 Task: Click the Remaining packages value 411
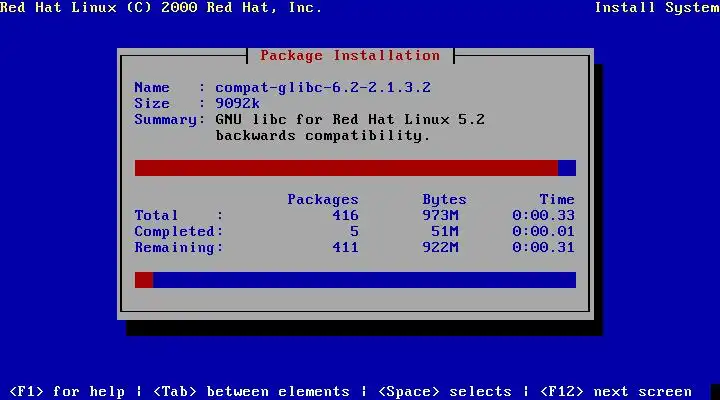tap(345, 248)
